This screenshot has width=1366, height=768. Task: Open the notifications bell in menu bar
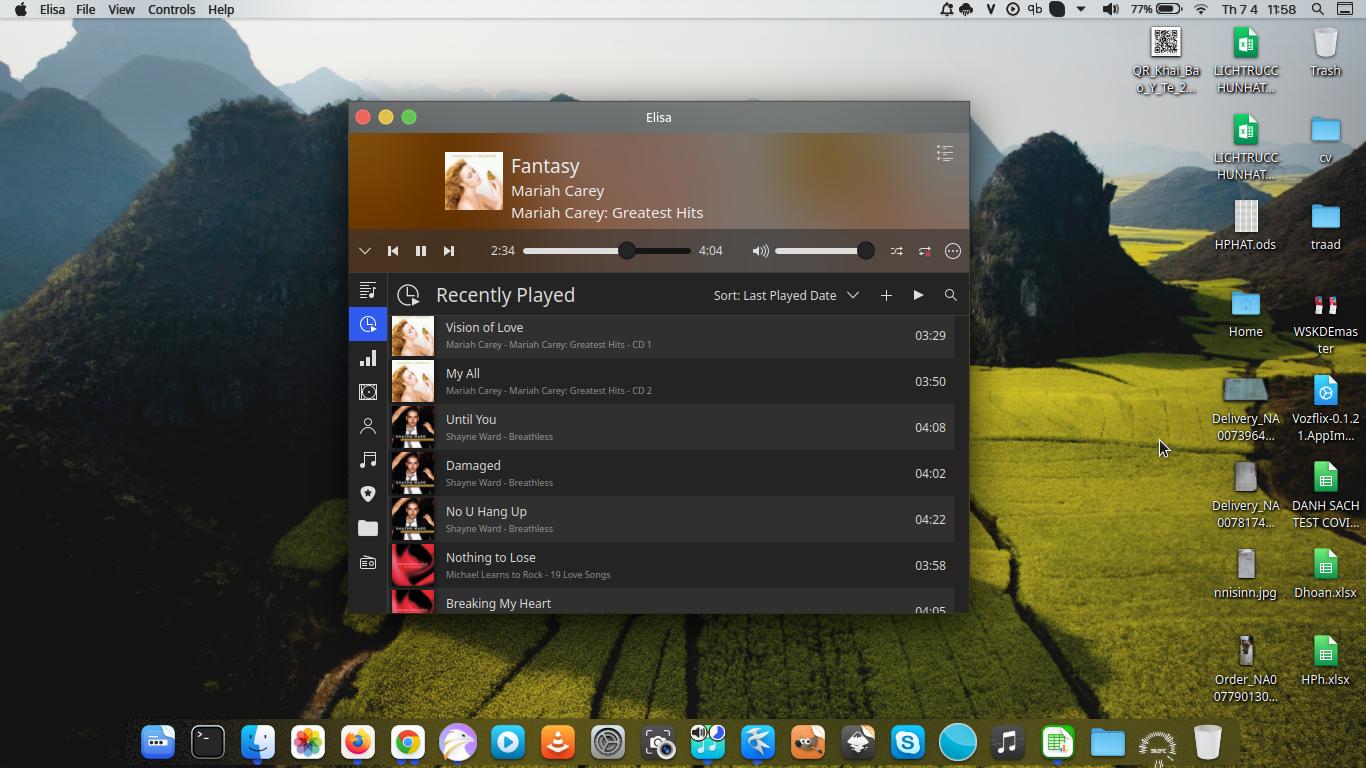[946, 9]
